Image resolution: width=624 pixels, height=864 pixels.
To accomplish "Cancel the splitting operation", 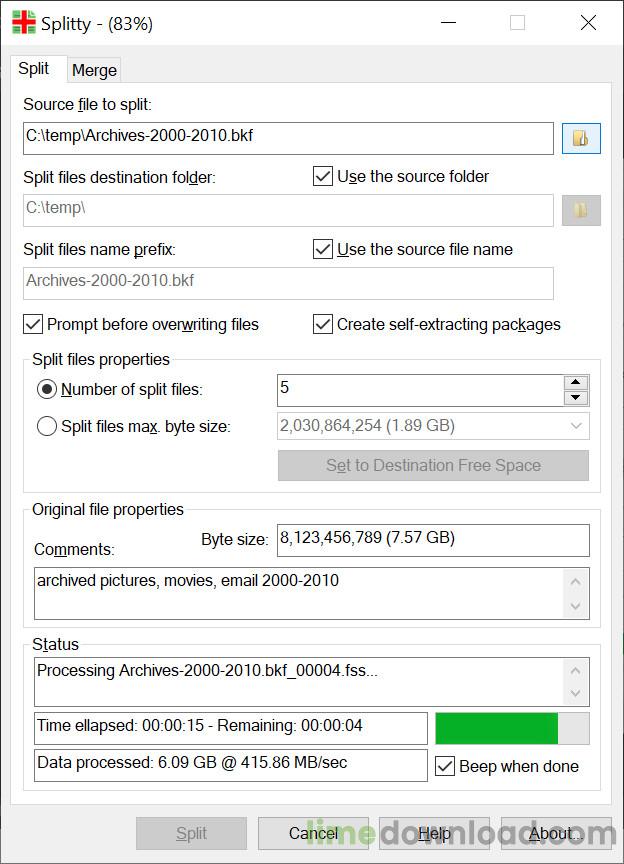I will tap(313, 833).
